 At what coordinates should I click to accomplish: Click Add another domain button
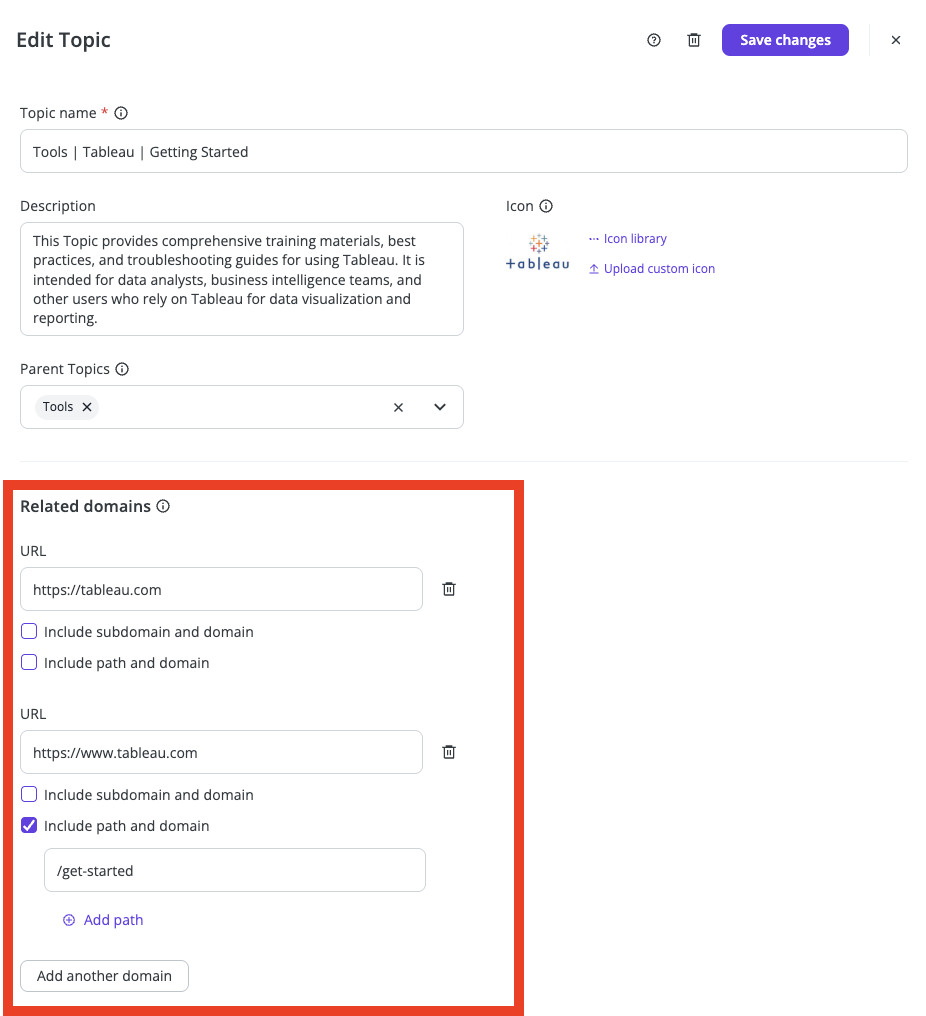pyautogui.click(x=104, y=976)
